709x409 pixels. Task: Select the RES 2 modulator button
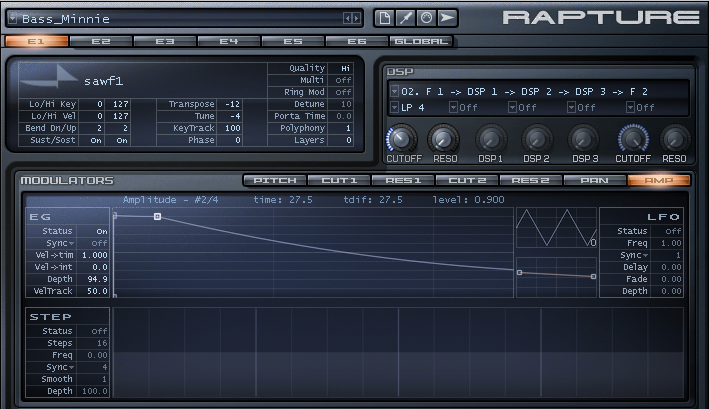[x=531, y=180]
